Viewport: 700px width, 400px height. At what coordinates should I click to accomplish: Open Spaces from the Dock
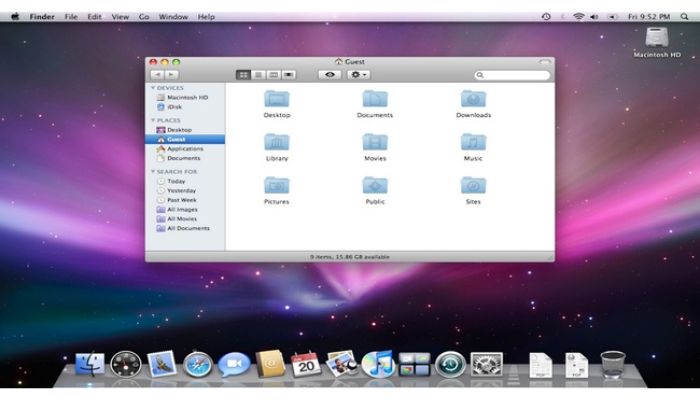(x=414, y=364)
